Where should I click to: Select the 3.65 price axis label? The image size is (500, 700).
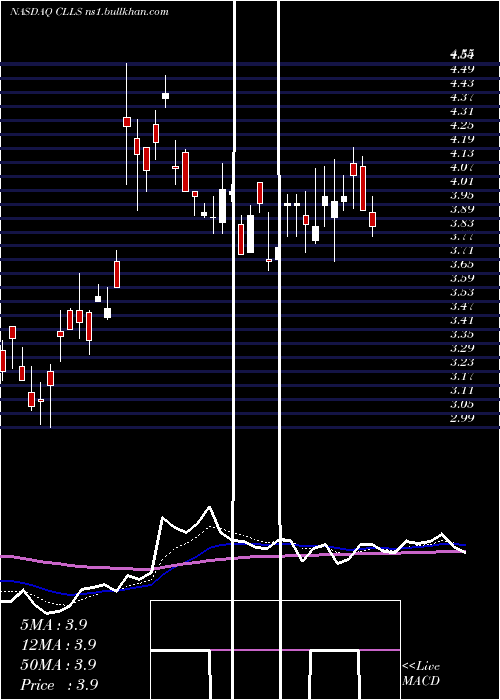462,264
